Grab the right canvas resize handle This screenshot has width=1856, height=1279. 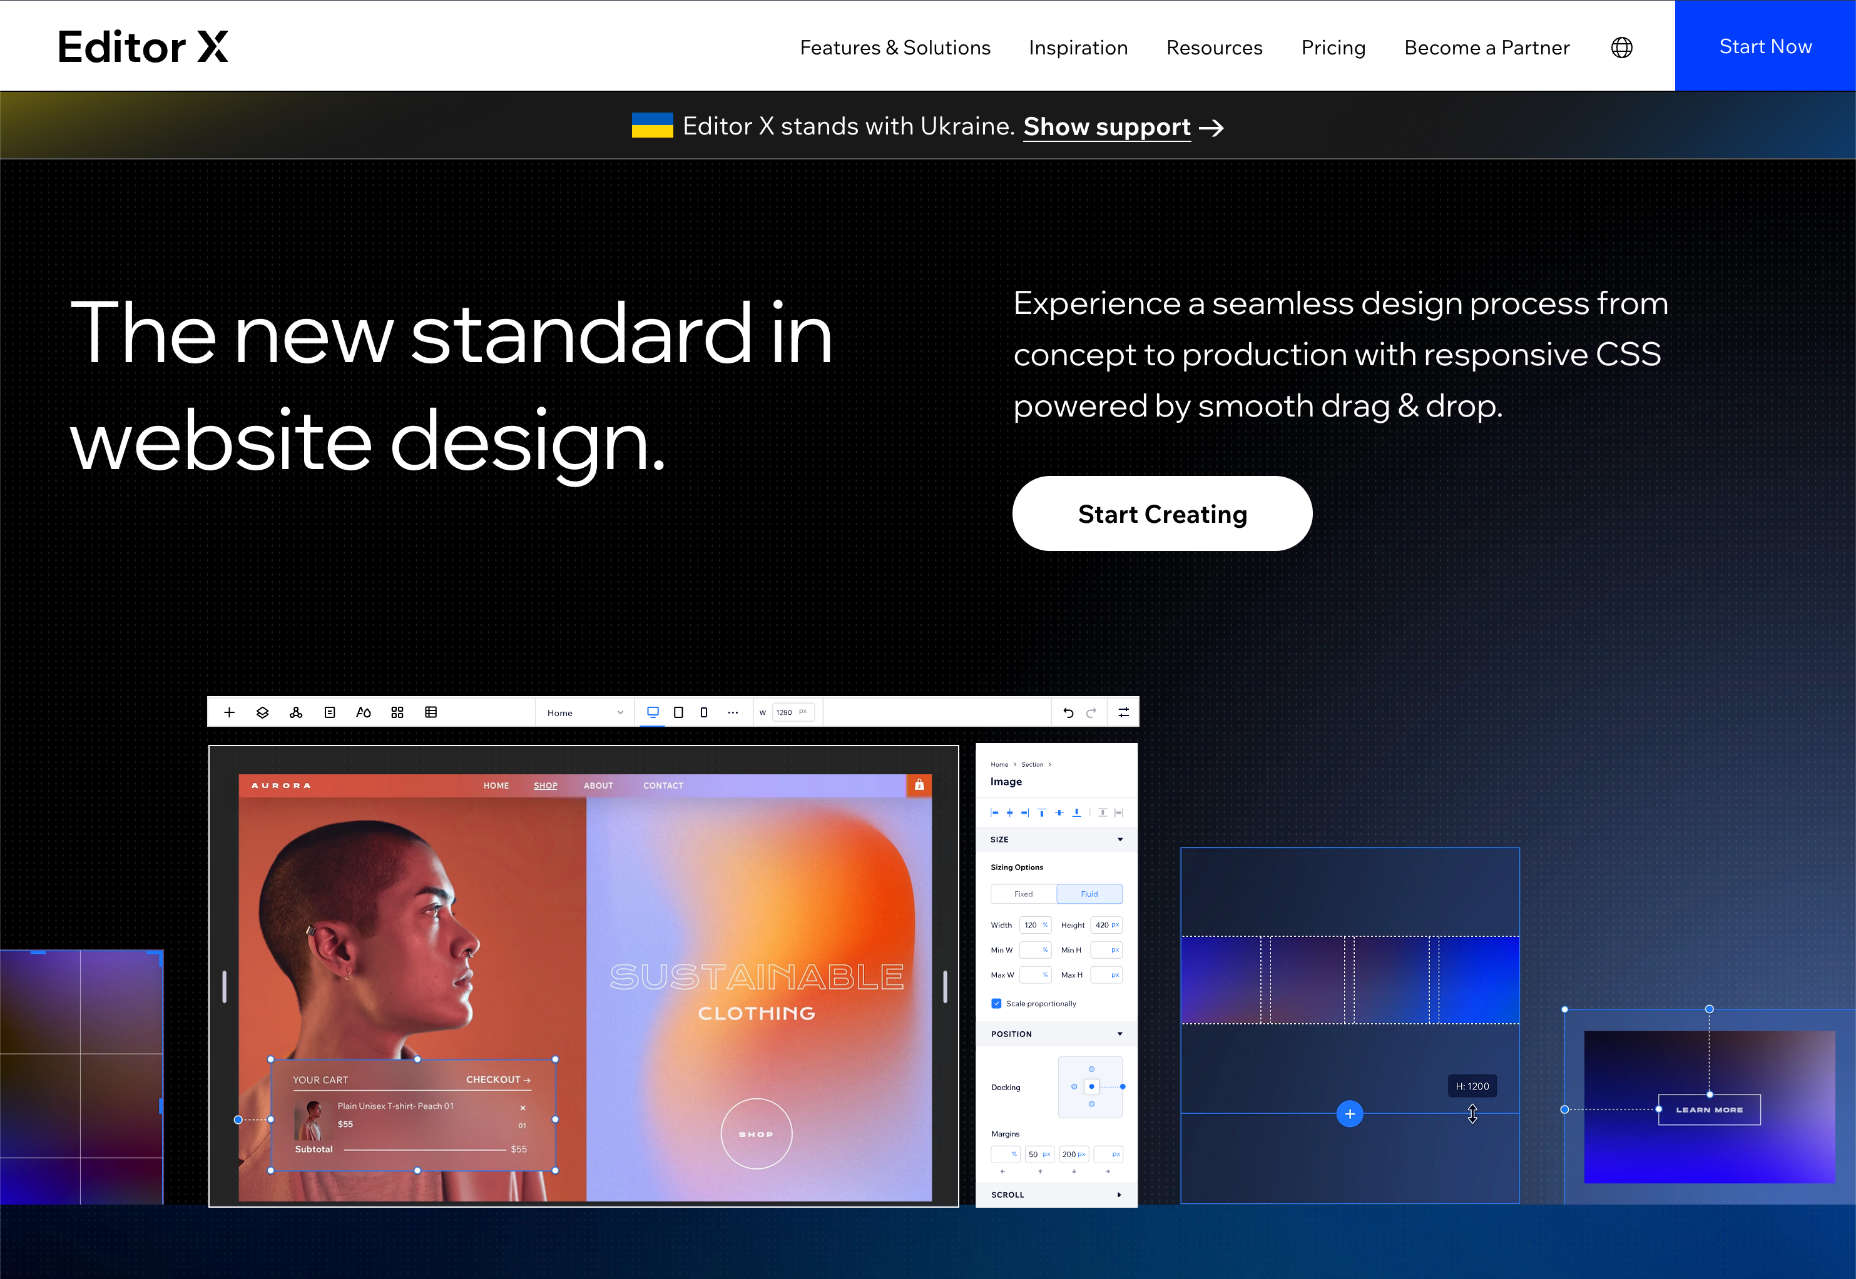(x=945, y=987)
